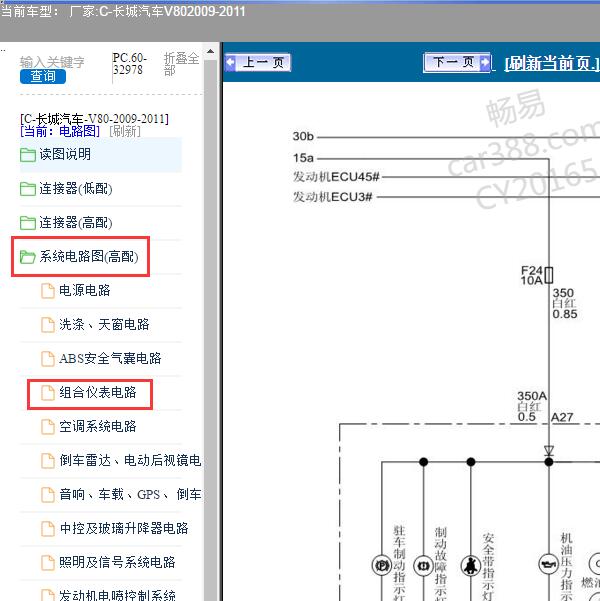Click the 刷新 link beside 当前：电路图
600x601 pixels.
125,131
